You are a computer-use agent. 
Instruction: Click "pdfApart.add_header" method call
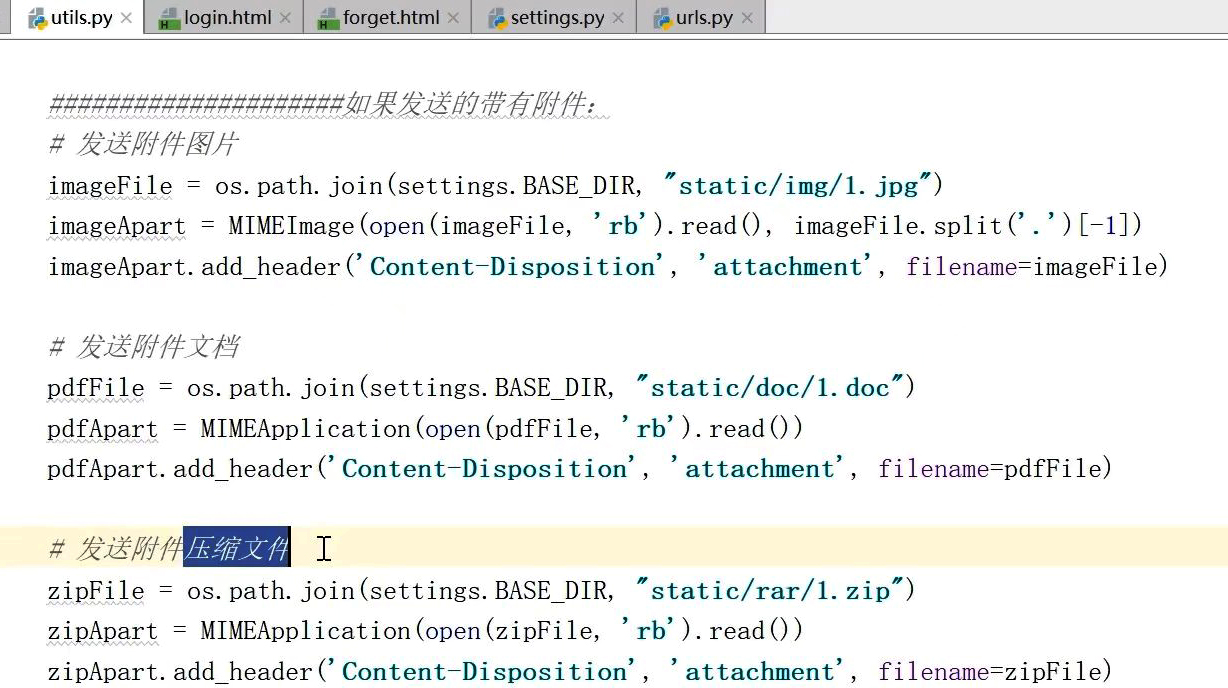tap(180, 469)
